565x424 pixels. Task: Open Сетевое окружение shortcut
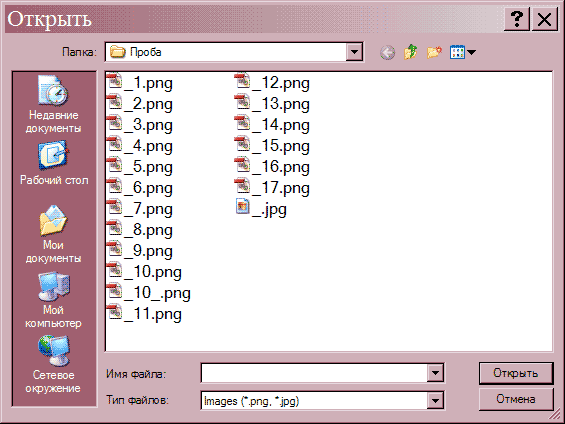[54, 365]
